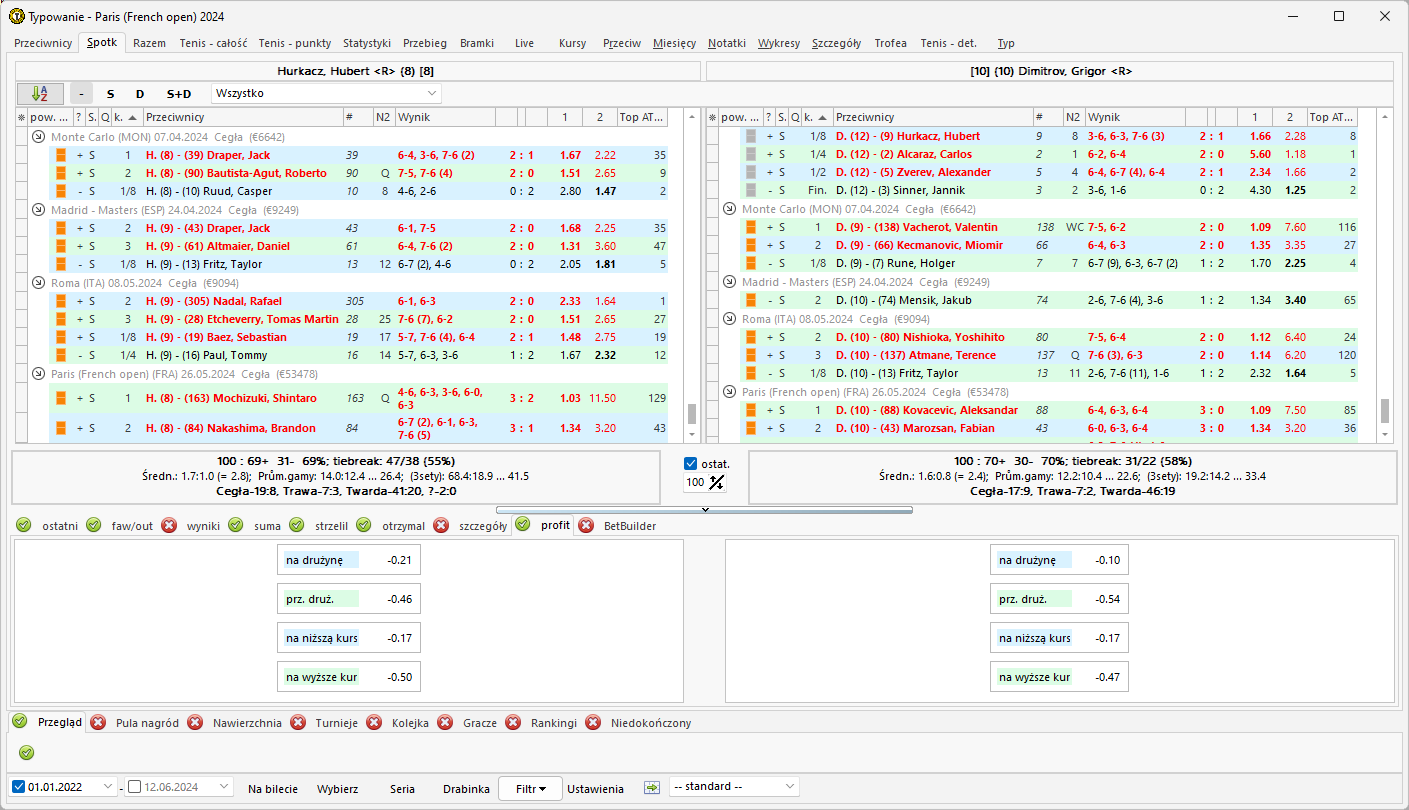Uncheck the 01.01.2022 start date checkbox
Screen dimensions: 1409x810
point(19,787)
